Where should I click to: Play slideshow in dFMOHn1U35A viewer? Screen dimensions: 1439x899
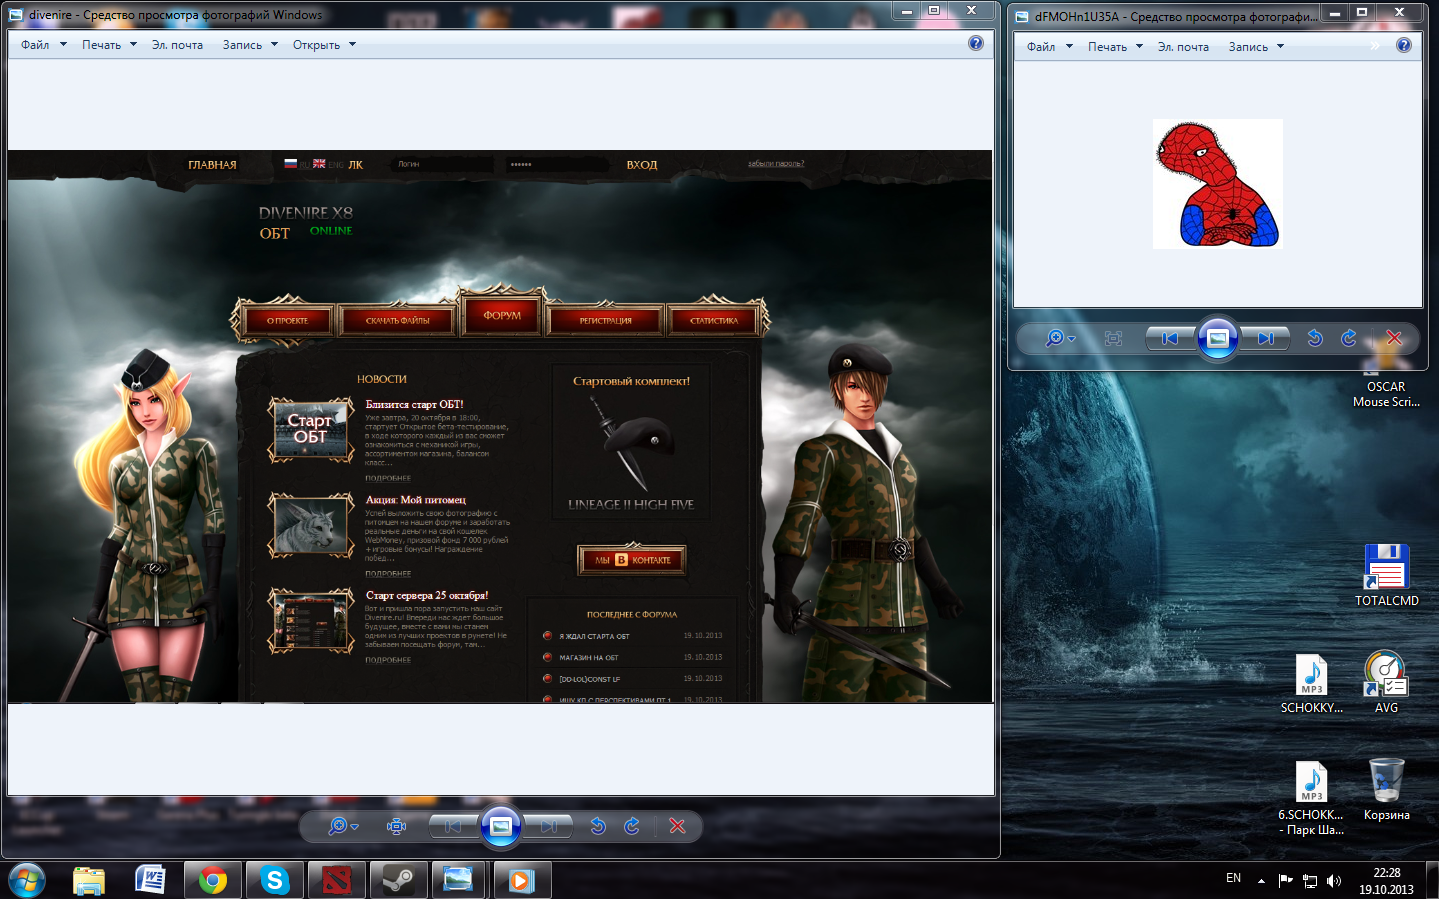(1218, 338)
